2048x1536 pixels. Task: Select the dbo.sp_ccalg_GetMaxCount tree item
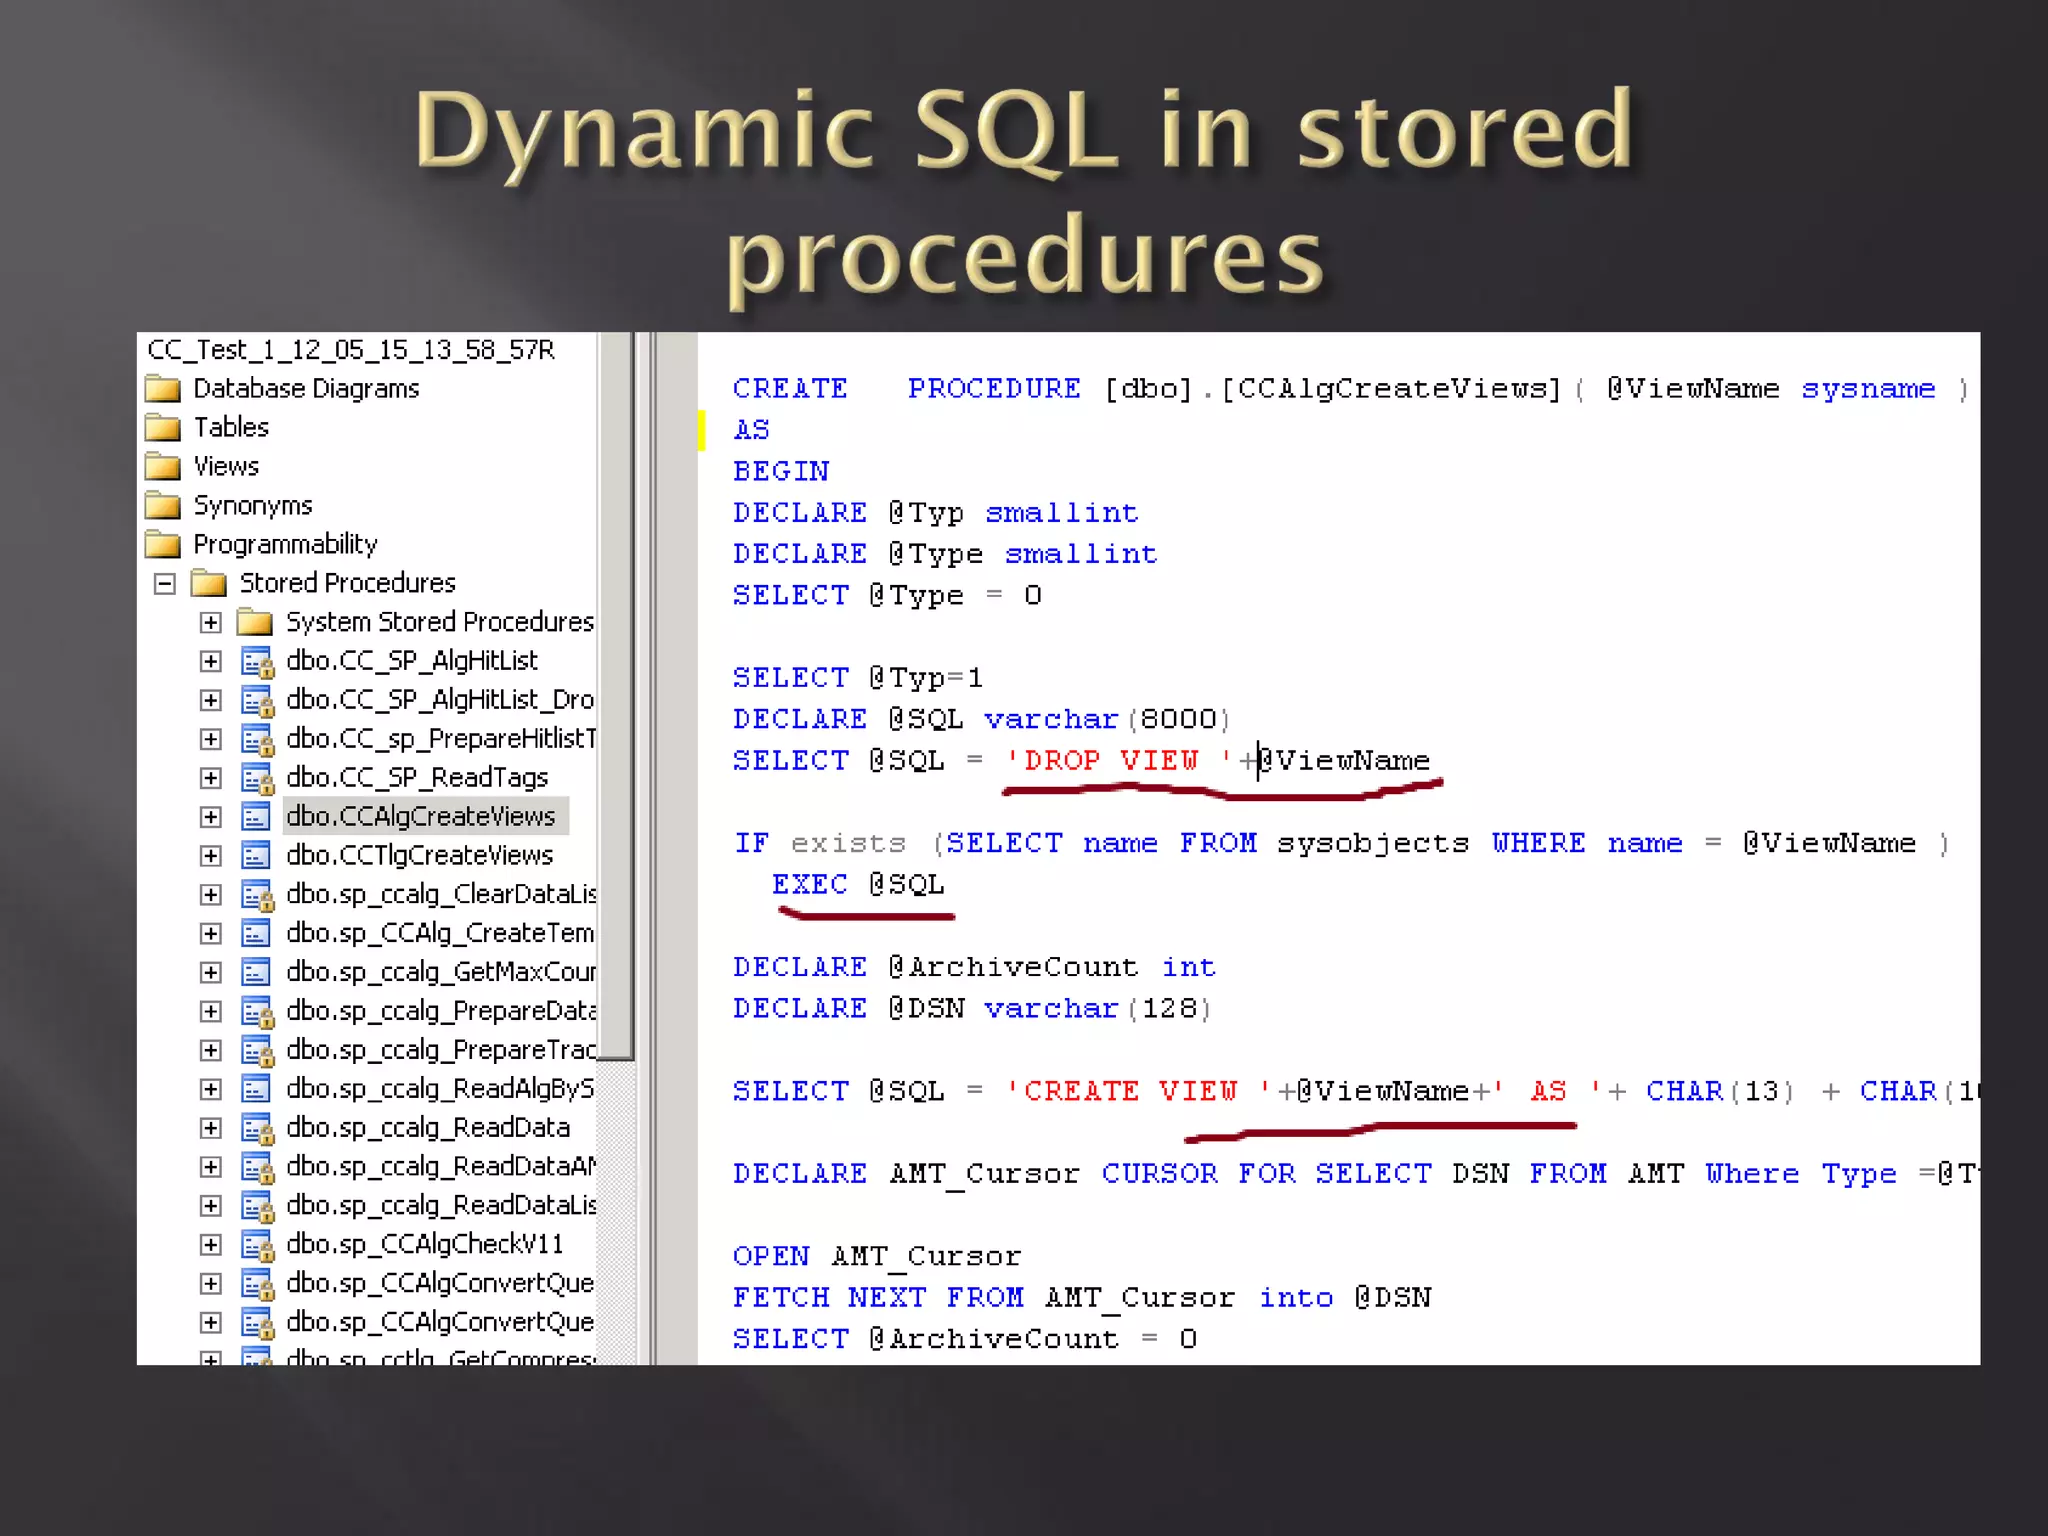point(440,972)
